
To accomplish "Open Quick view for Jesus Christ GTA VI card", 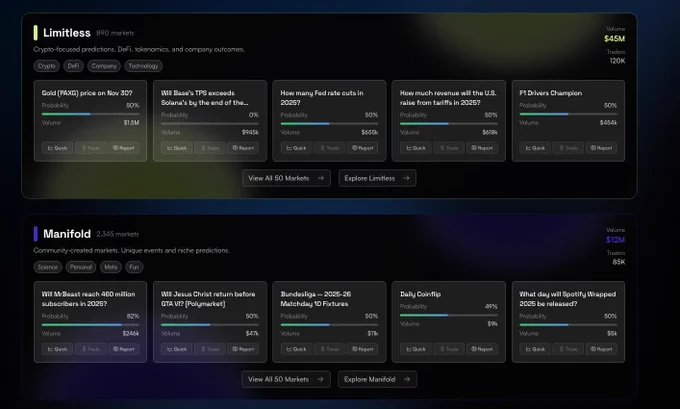I will 177,349.
